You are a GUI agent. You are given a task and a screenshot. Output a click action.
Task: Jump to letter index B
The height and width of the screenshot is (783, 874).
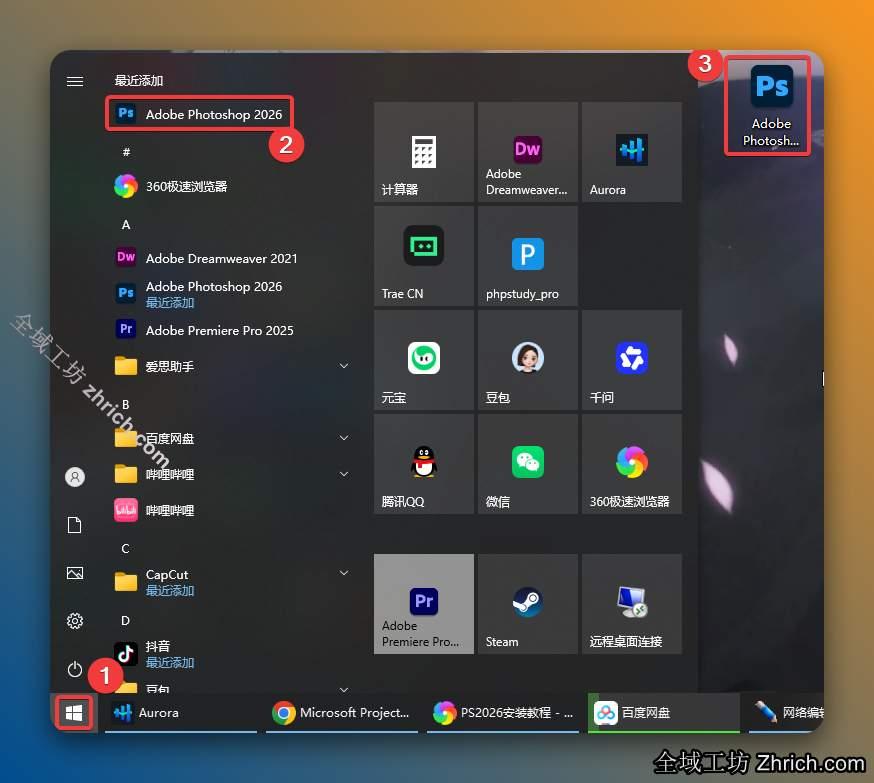click(125, 405)
